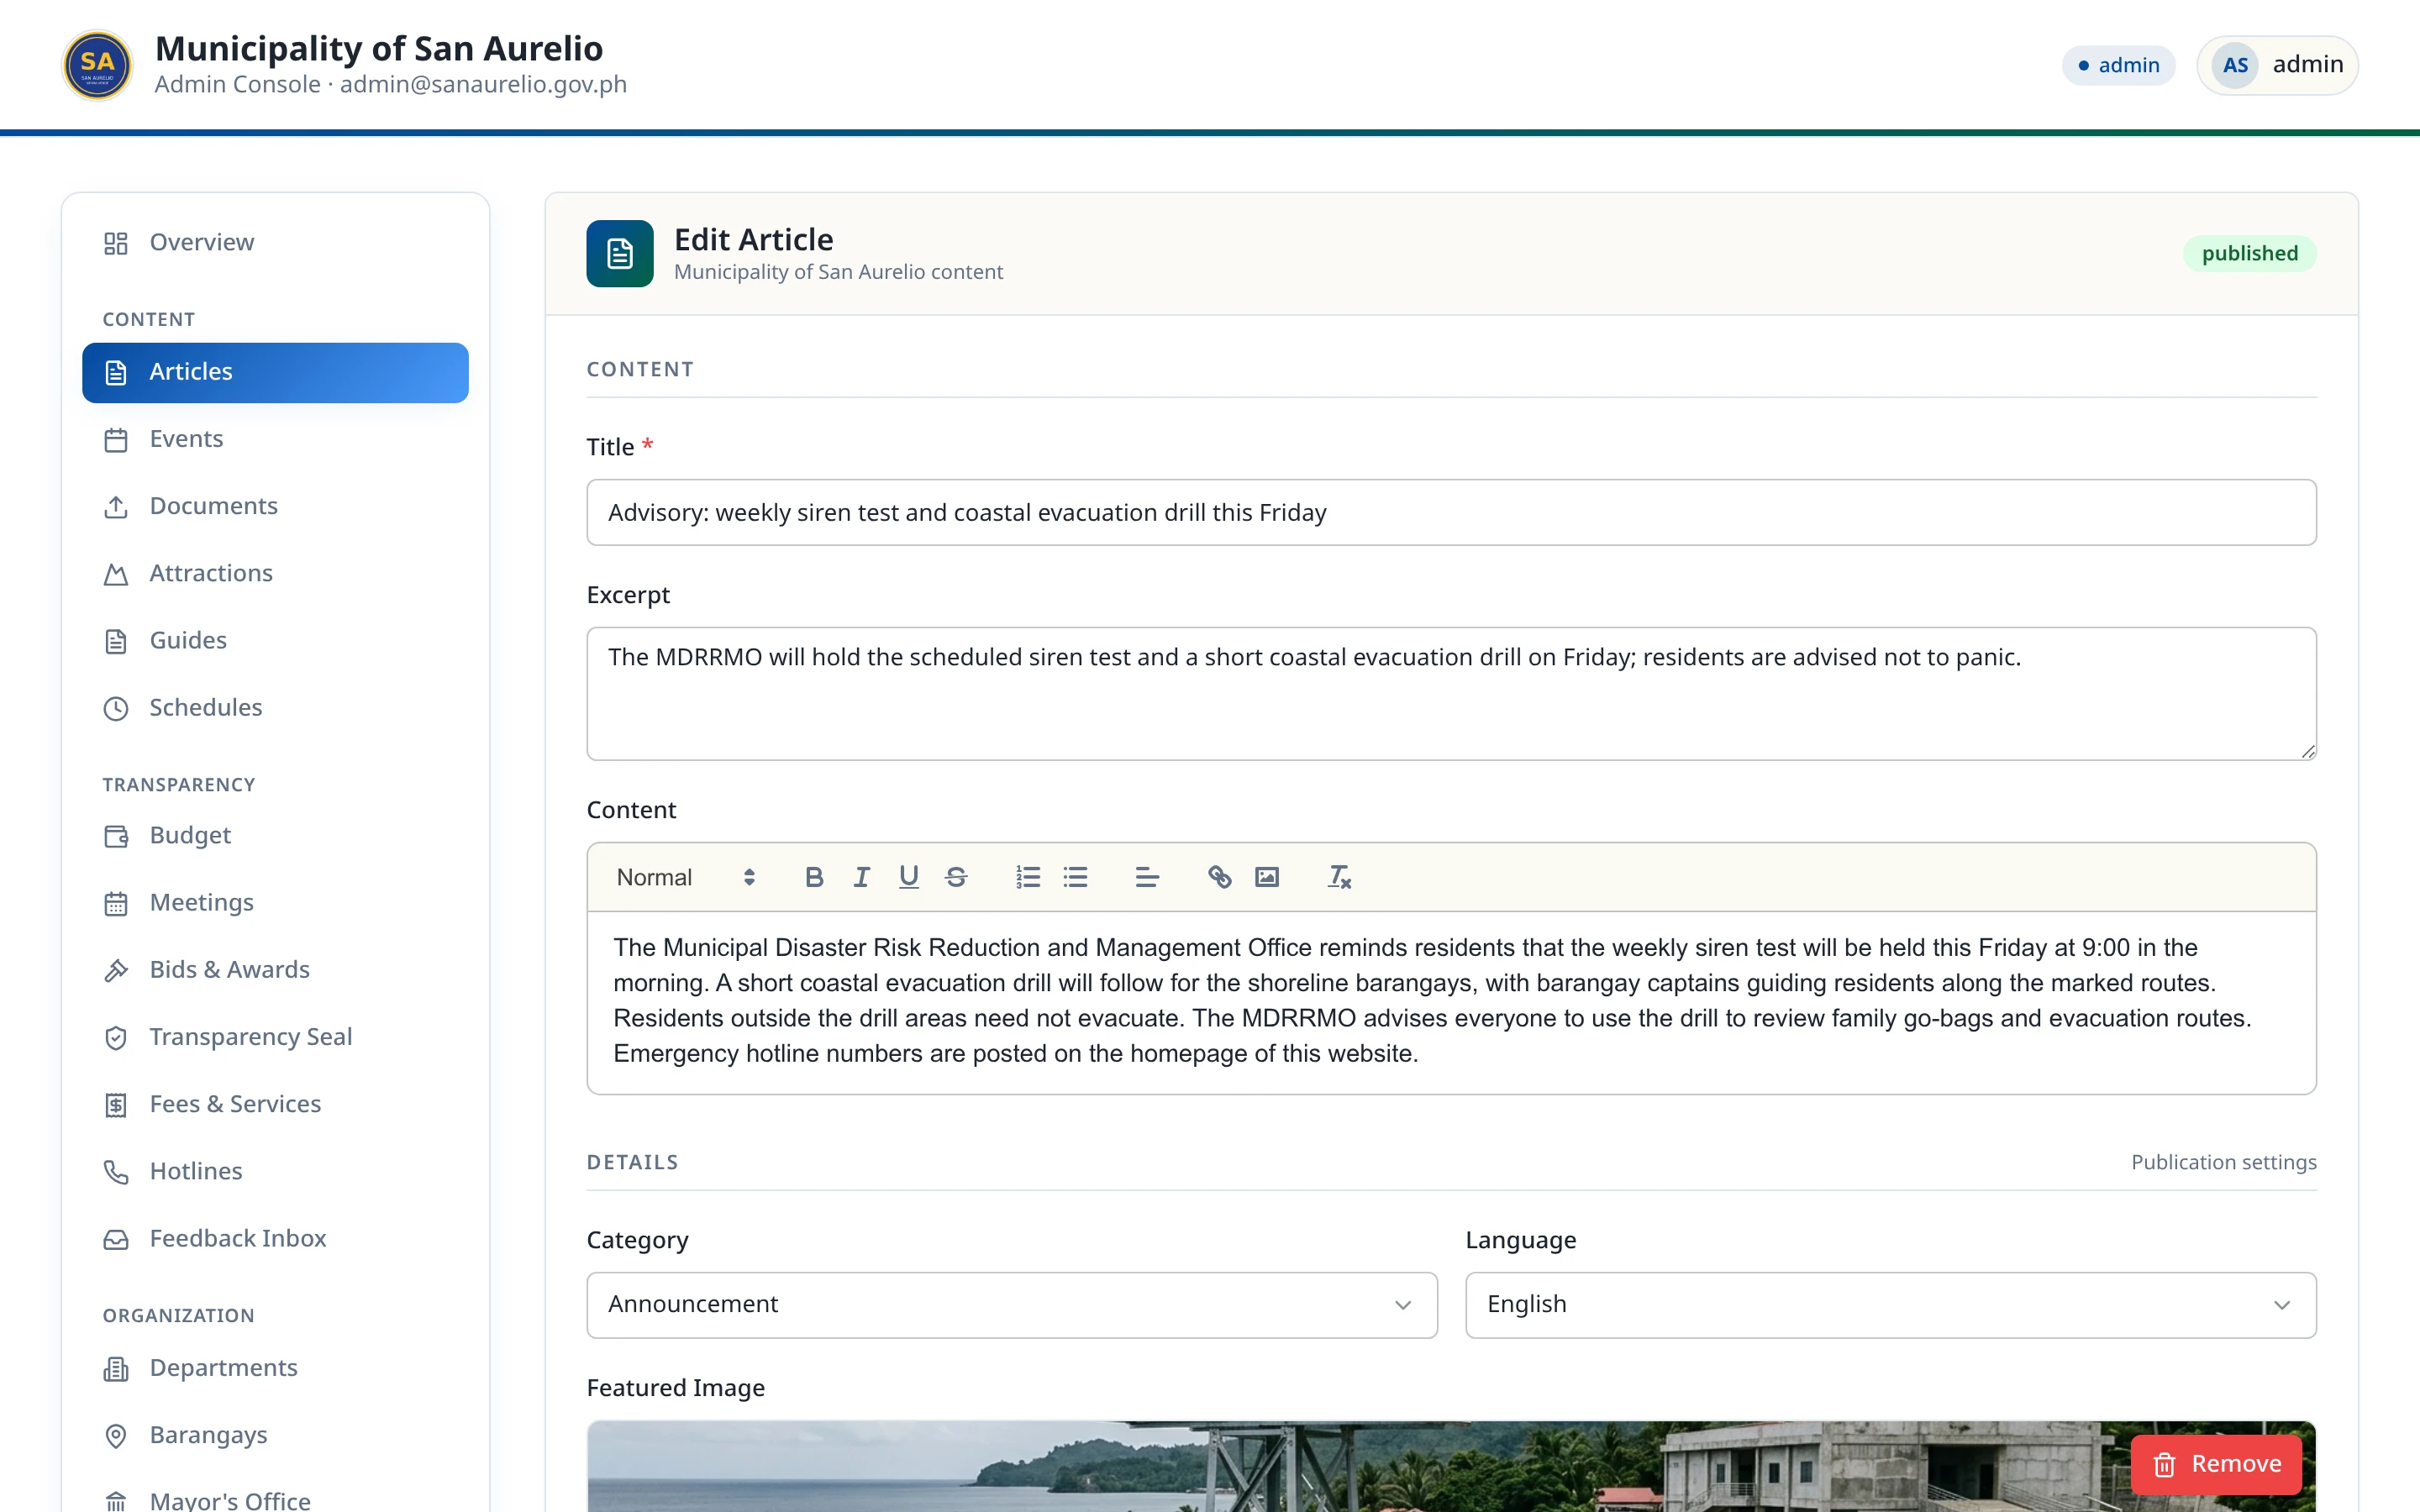Go to Departments under Organization
This screenshot has height=1512, width=2420.
pos(275,1368)
